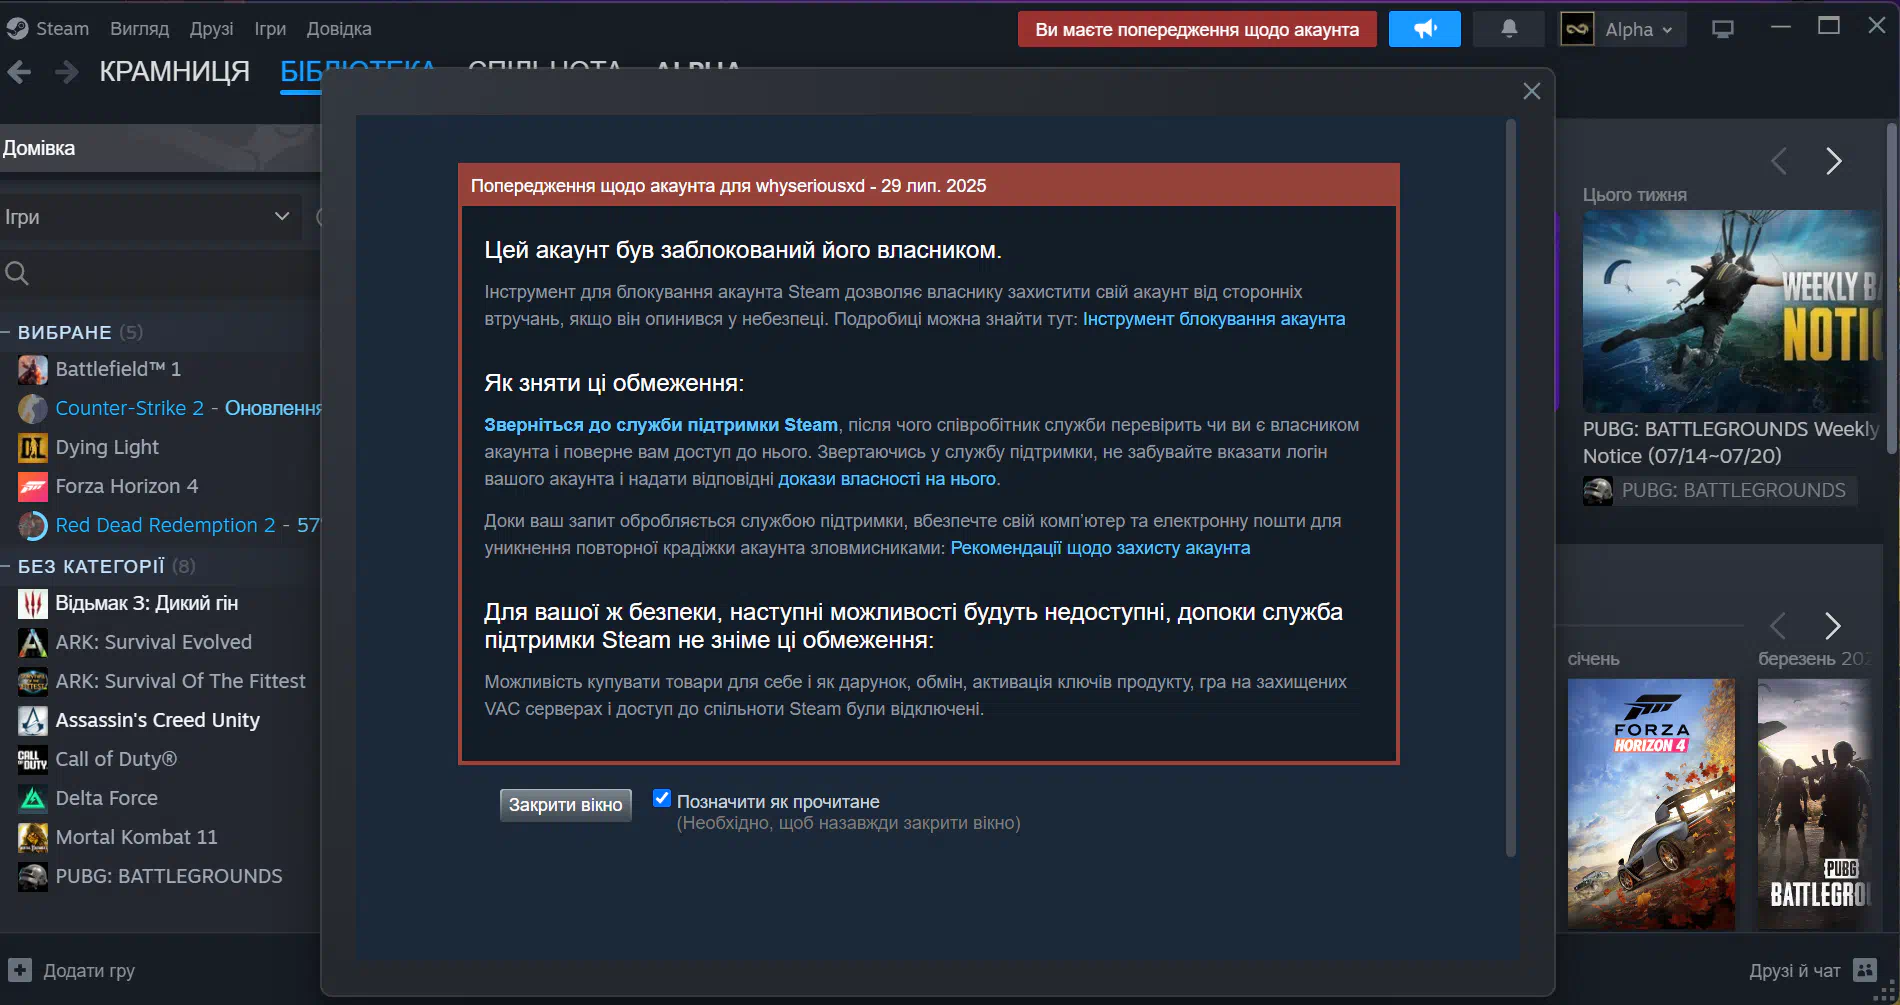The height and width of the screenshot is (1005, 1900).
Task: Click the library search magnifier icon
Action: point(17,272)
